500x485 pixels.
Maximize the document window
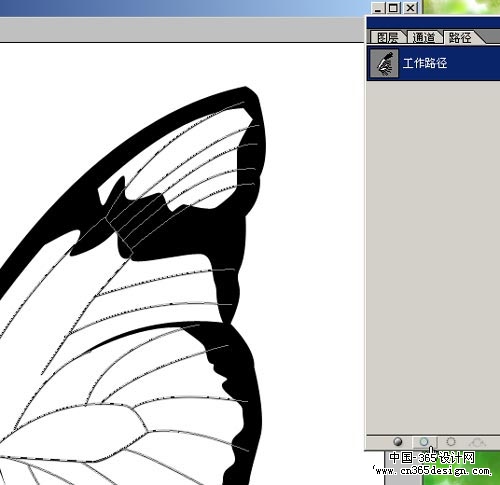point(394,8)
